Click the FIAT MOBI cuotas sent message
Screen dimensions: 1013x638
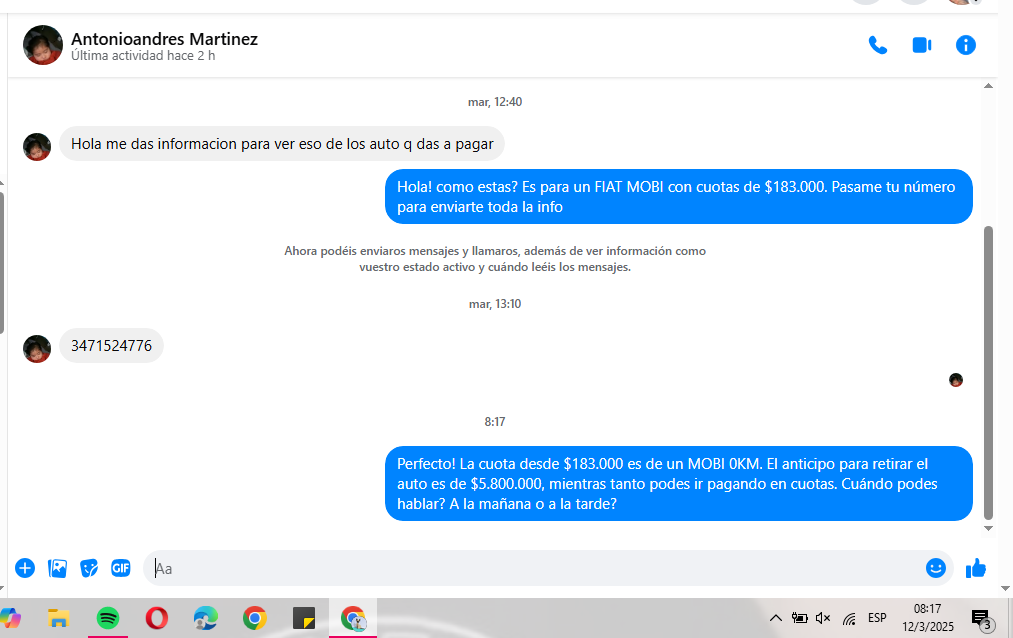coord(678,197)
